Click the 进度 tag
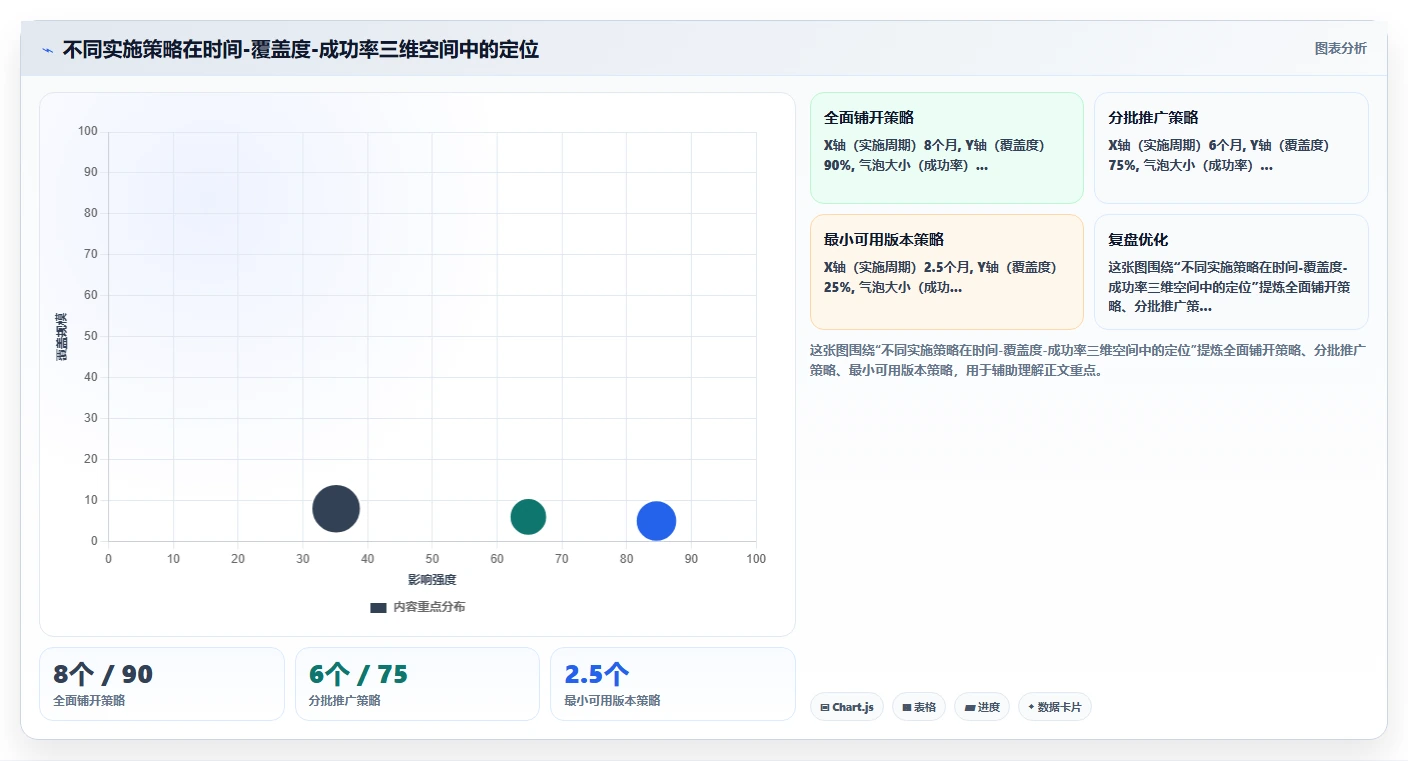This screenshot has height=761, width=1408. pos(982,707)
